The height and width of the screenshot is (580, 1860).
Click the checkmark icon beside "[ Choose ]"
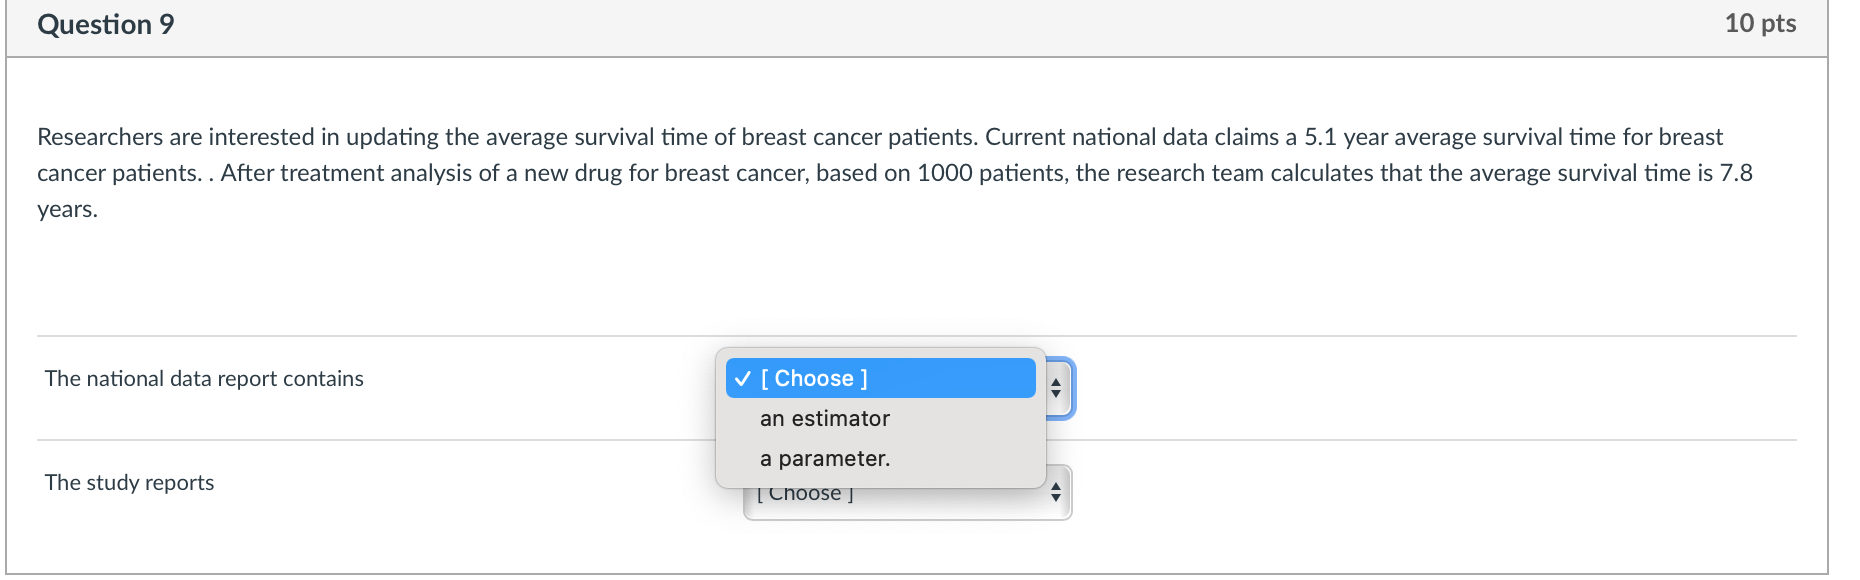coord(742,379)
